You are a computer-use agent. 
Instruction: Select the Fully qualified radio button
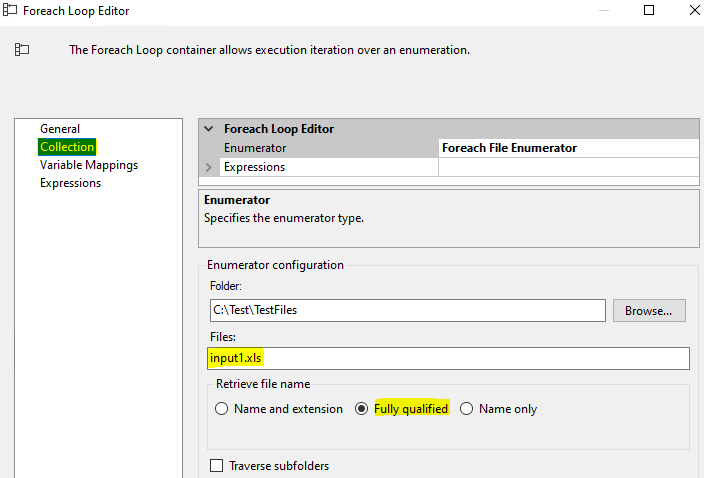point(362,409)
